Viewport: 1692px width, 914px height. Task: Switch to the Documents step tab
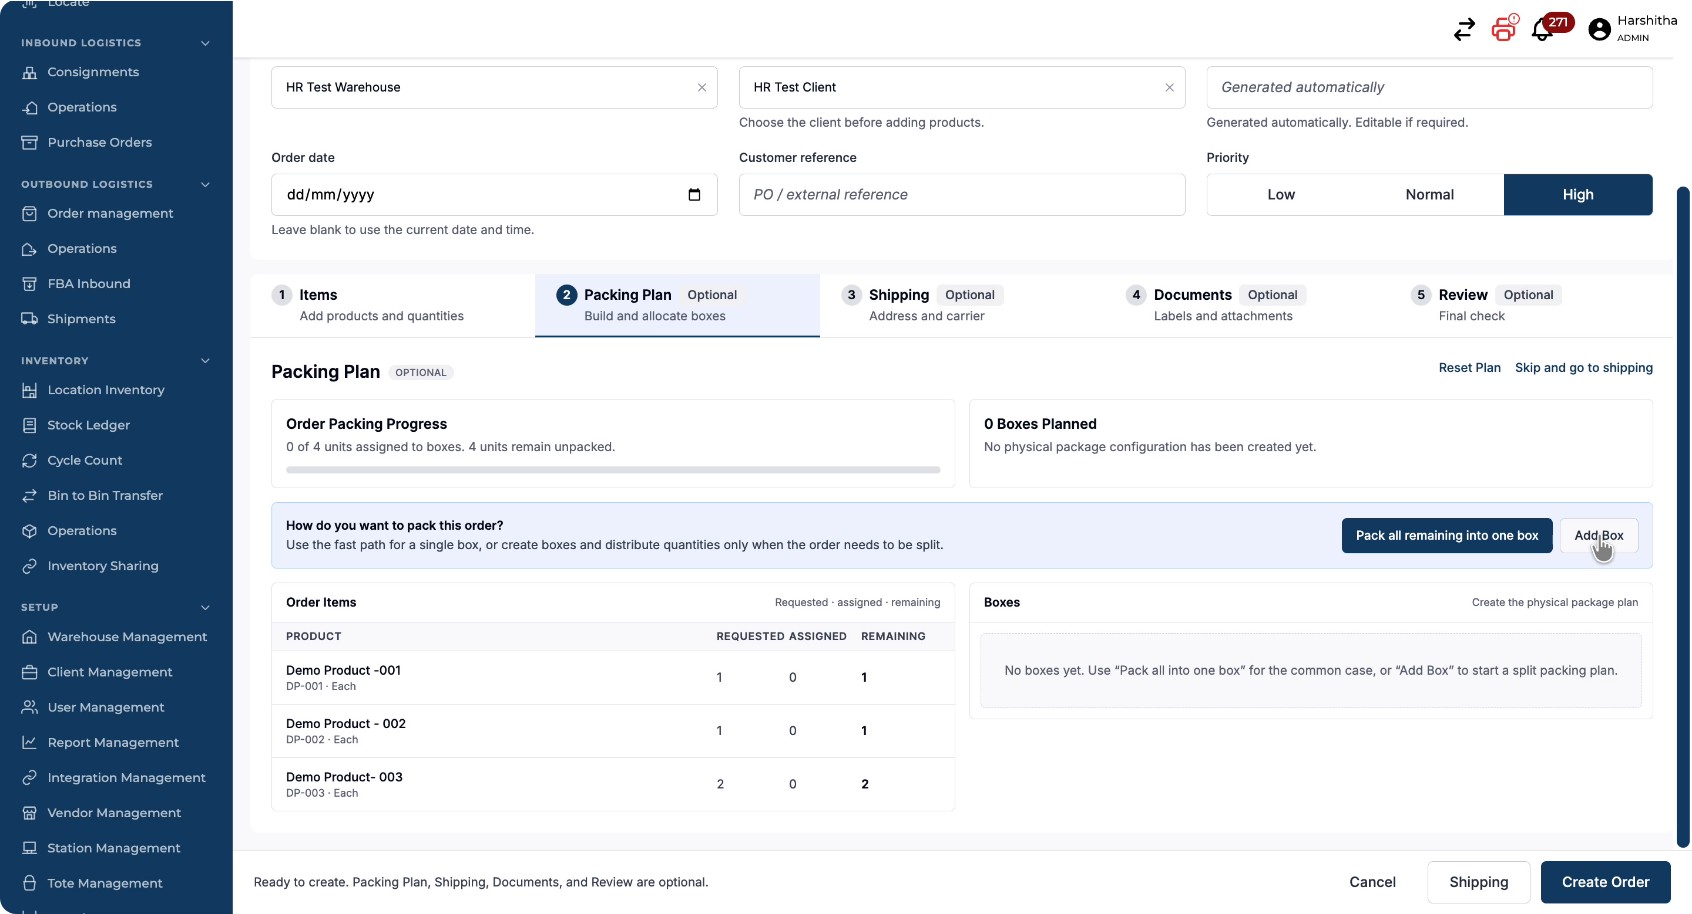pyautogui.click(x=1246, y=305)
